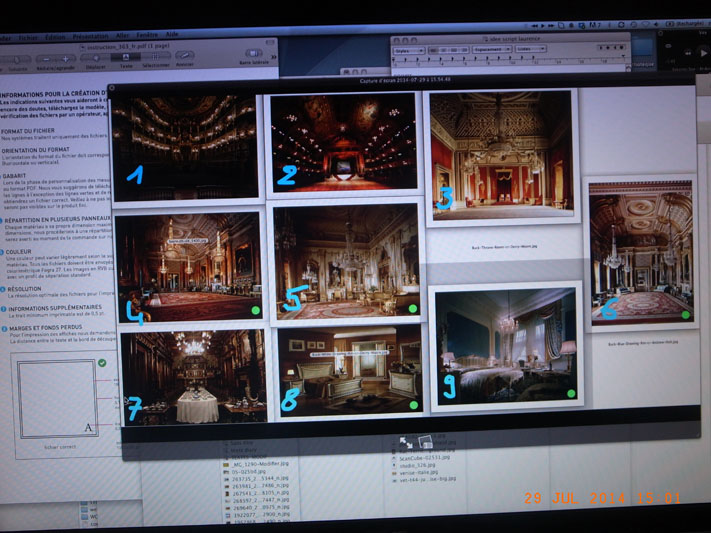Click the zoom in plus button in Preview
Screen dimensions: 711x533
pyautogui.click(x=65, y=59)
